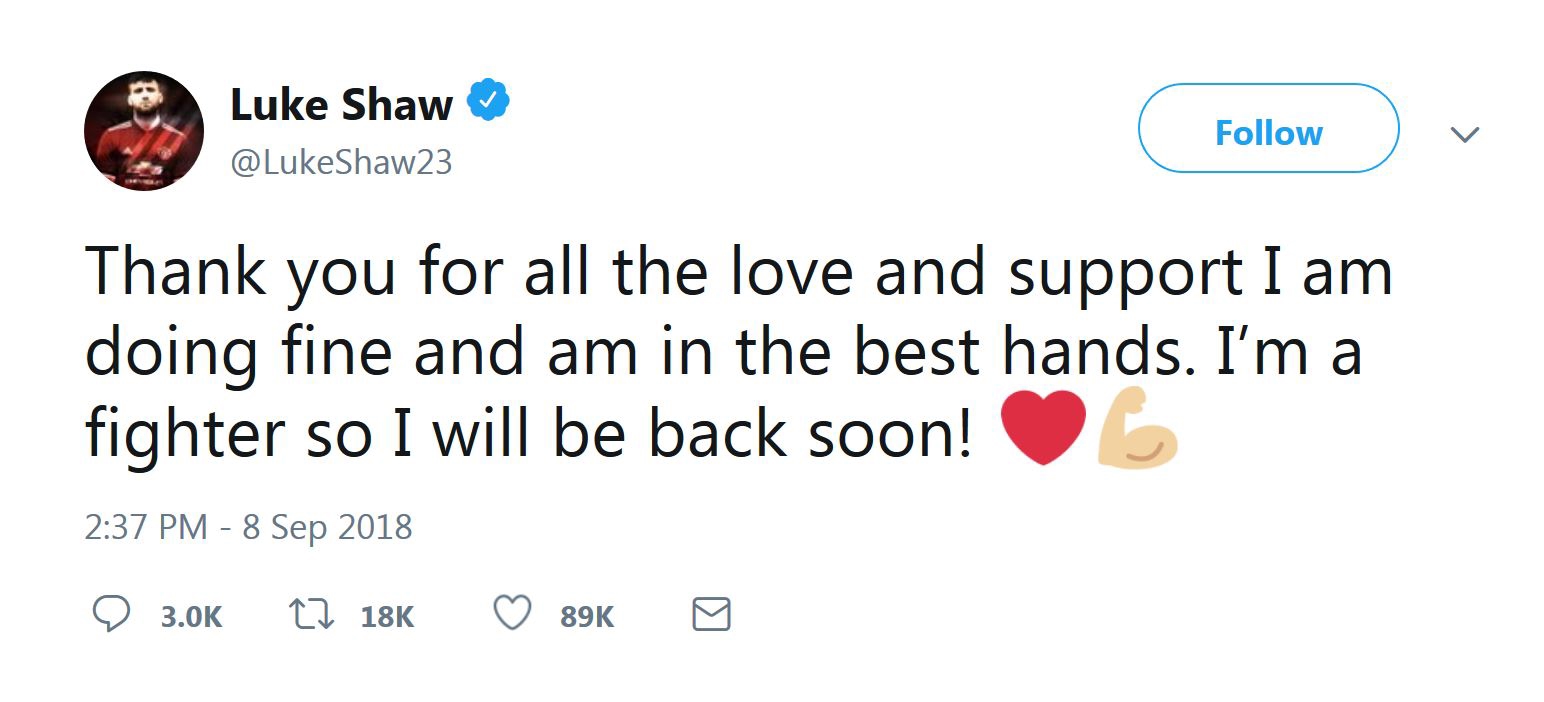Click the 2:37 PM time text
Image resolution: width=1544 pixels, height=702 pixels.
146,527
